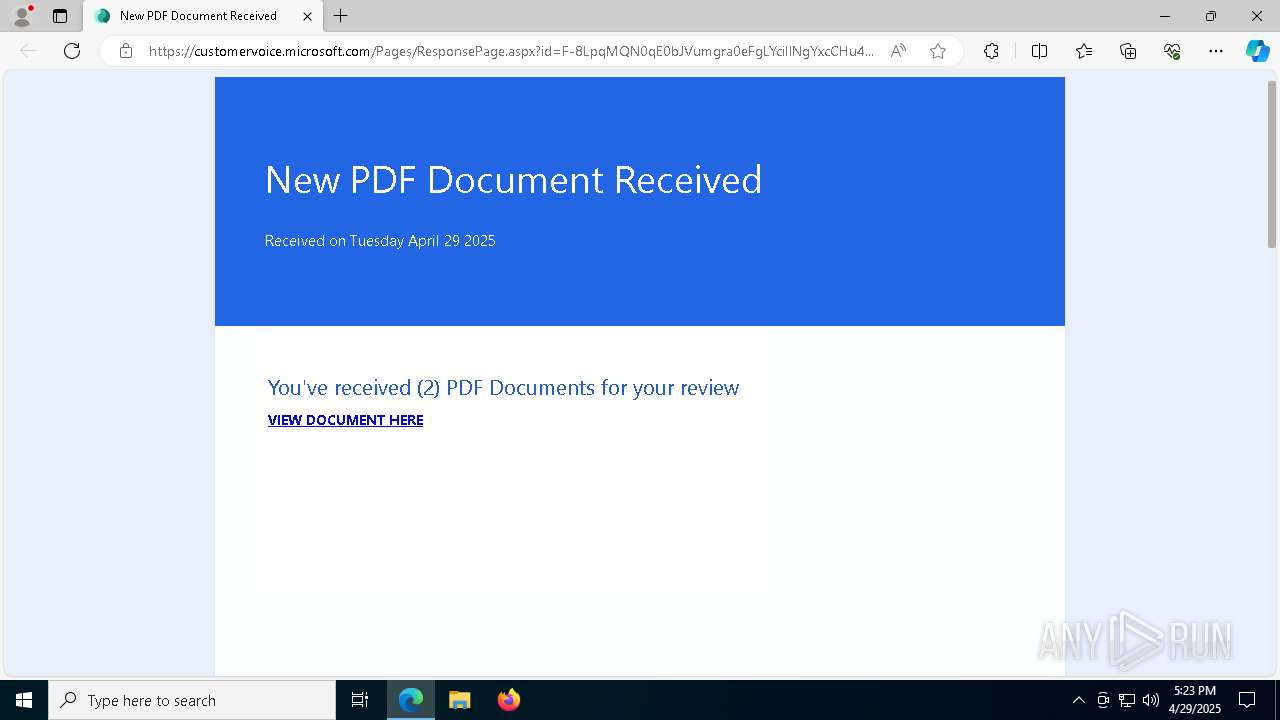View site information lock icon

pyautogui.click(x=125, y=51)
